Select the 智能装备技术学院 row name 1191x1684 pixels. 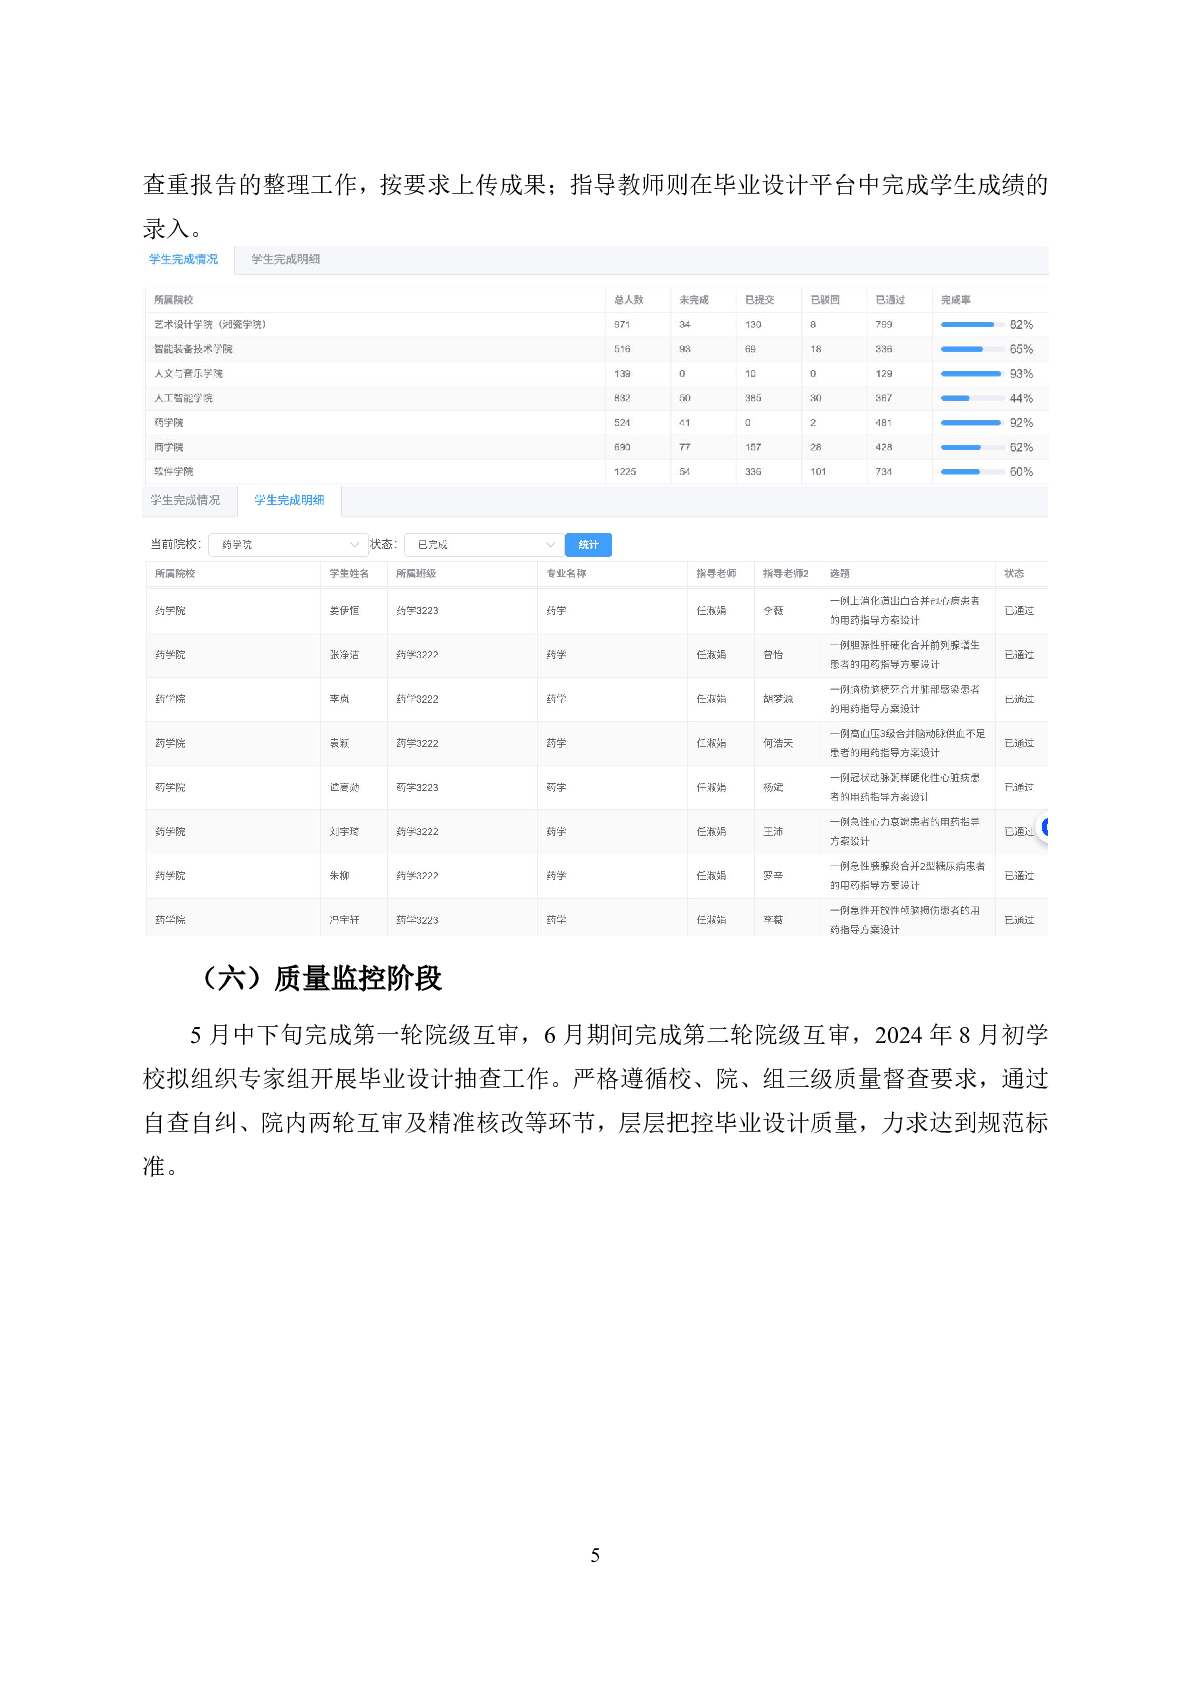click(x=193, y=349)
